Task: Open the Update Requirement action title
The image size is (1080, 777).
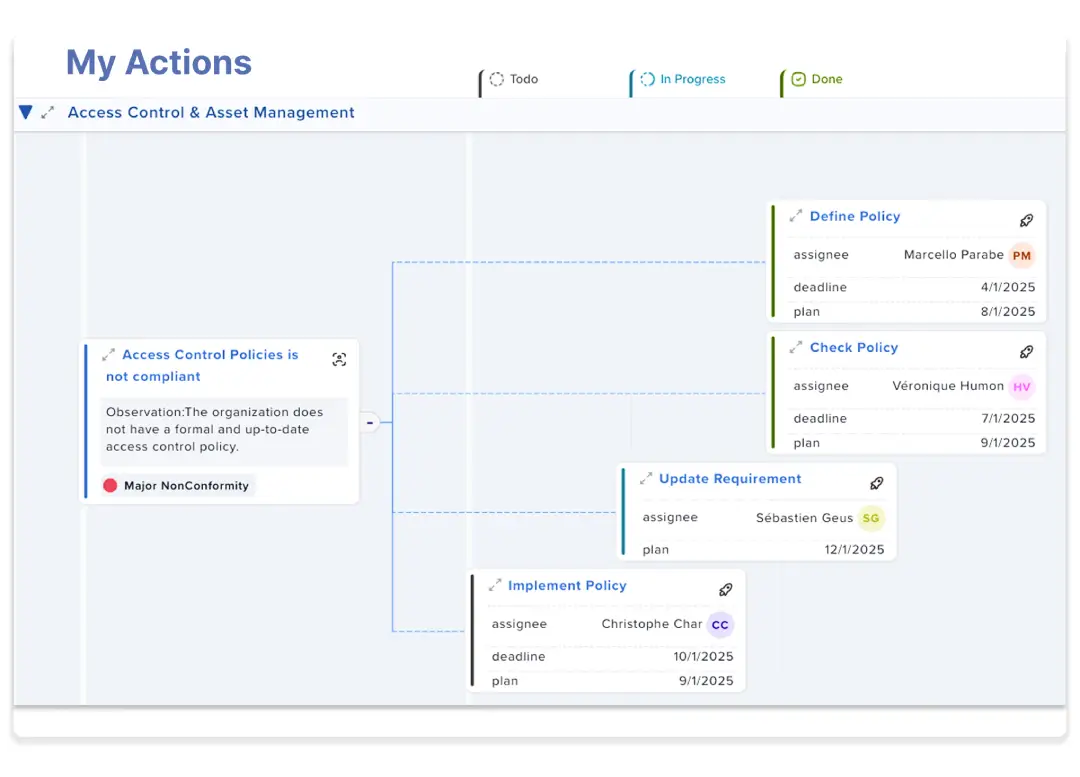Action: click(730, 479)
